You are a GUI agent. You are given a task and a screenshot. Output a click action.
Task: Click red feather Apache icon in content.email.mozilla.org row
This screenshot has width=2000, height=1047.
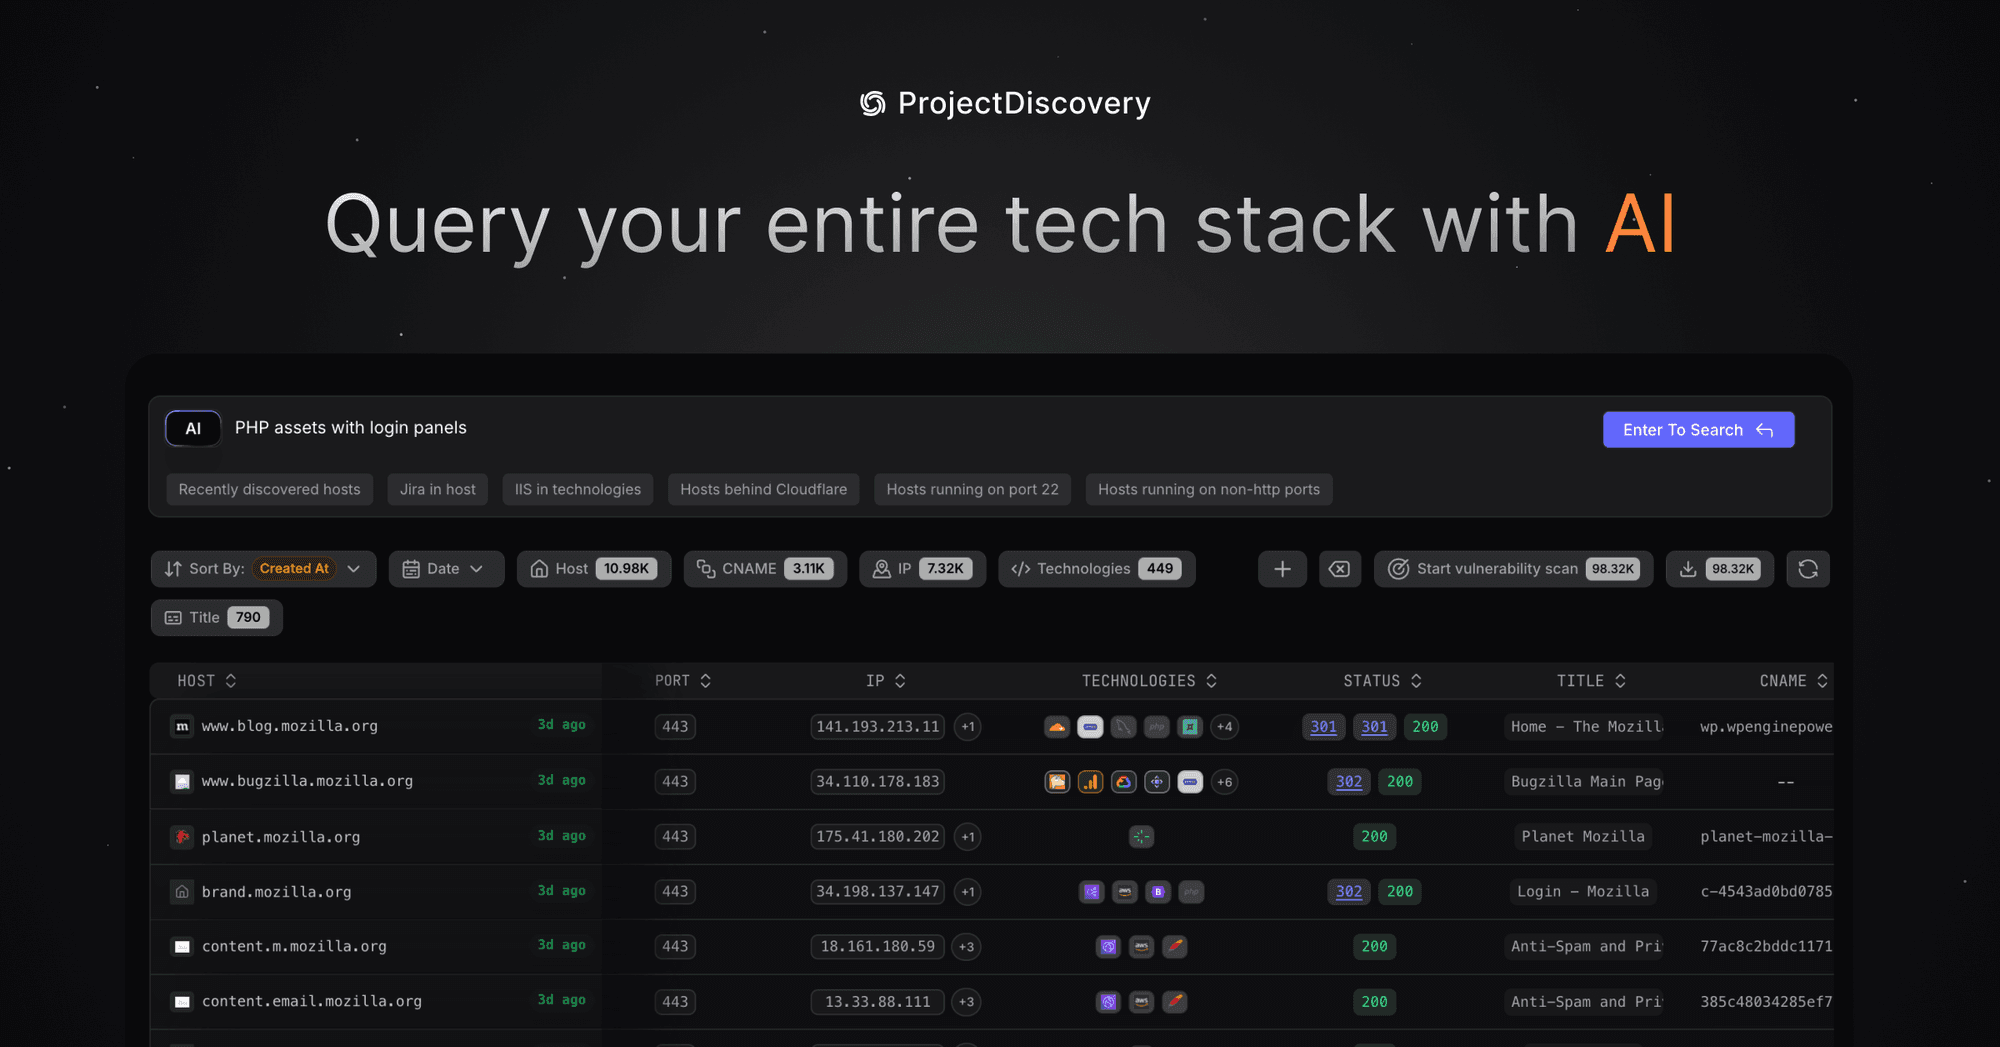1175,1002
